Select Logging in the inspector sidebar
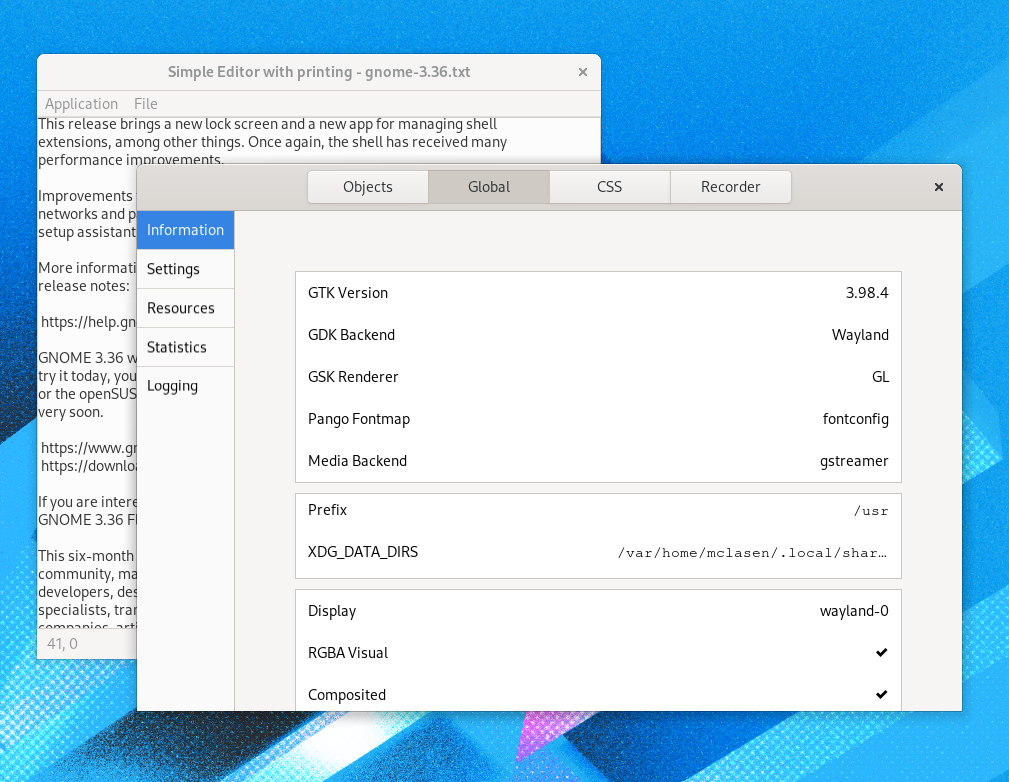 (x=185, y=386)
